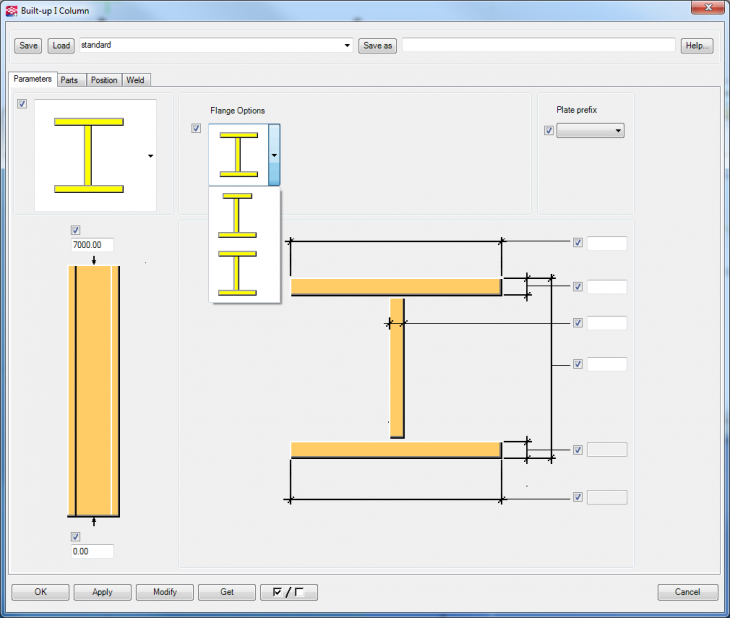730x618 pixels.
Task: Click the top flange in the cross-section diagram
Action: point(395,287)
